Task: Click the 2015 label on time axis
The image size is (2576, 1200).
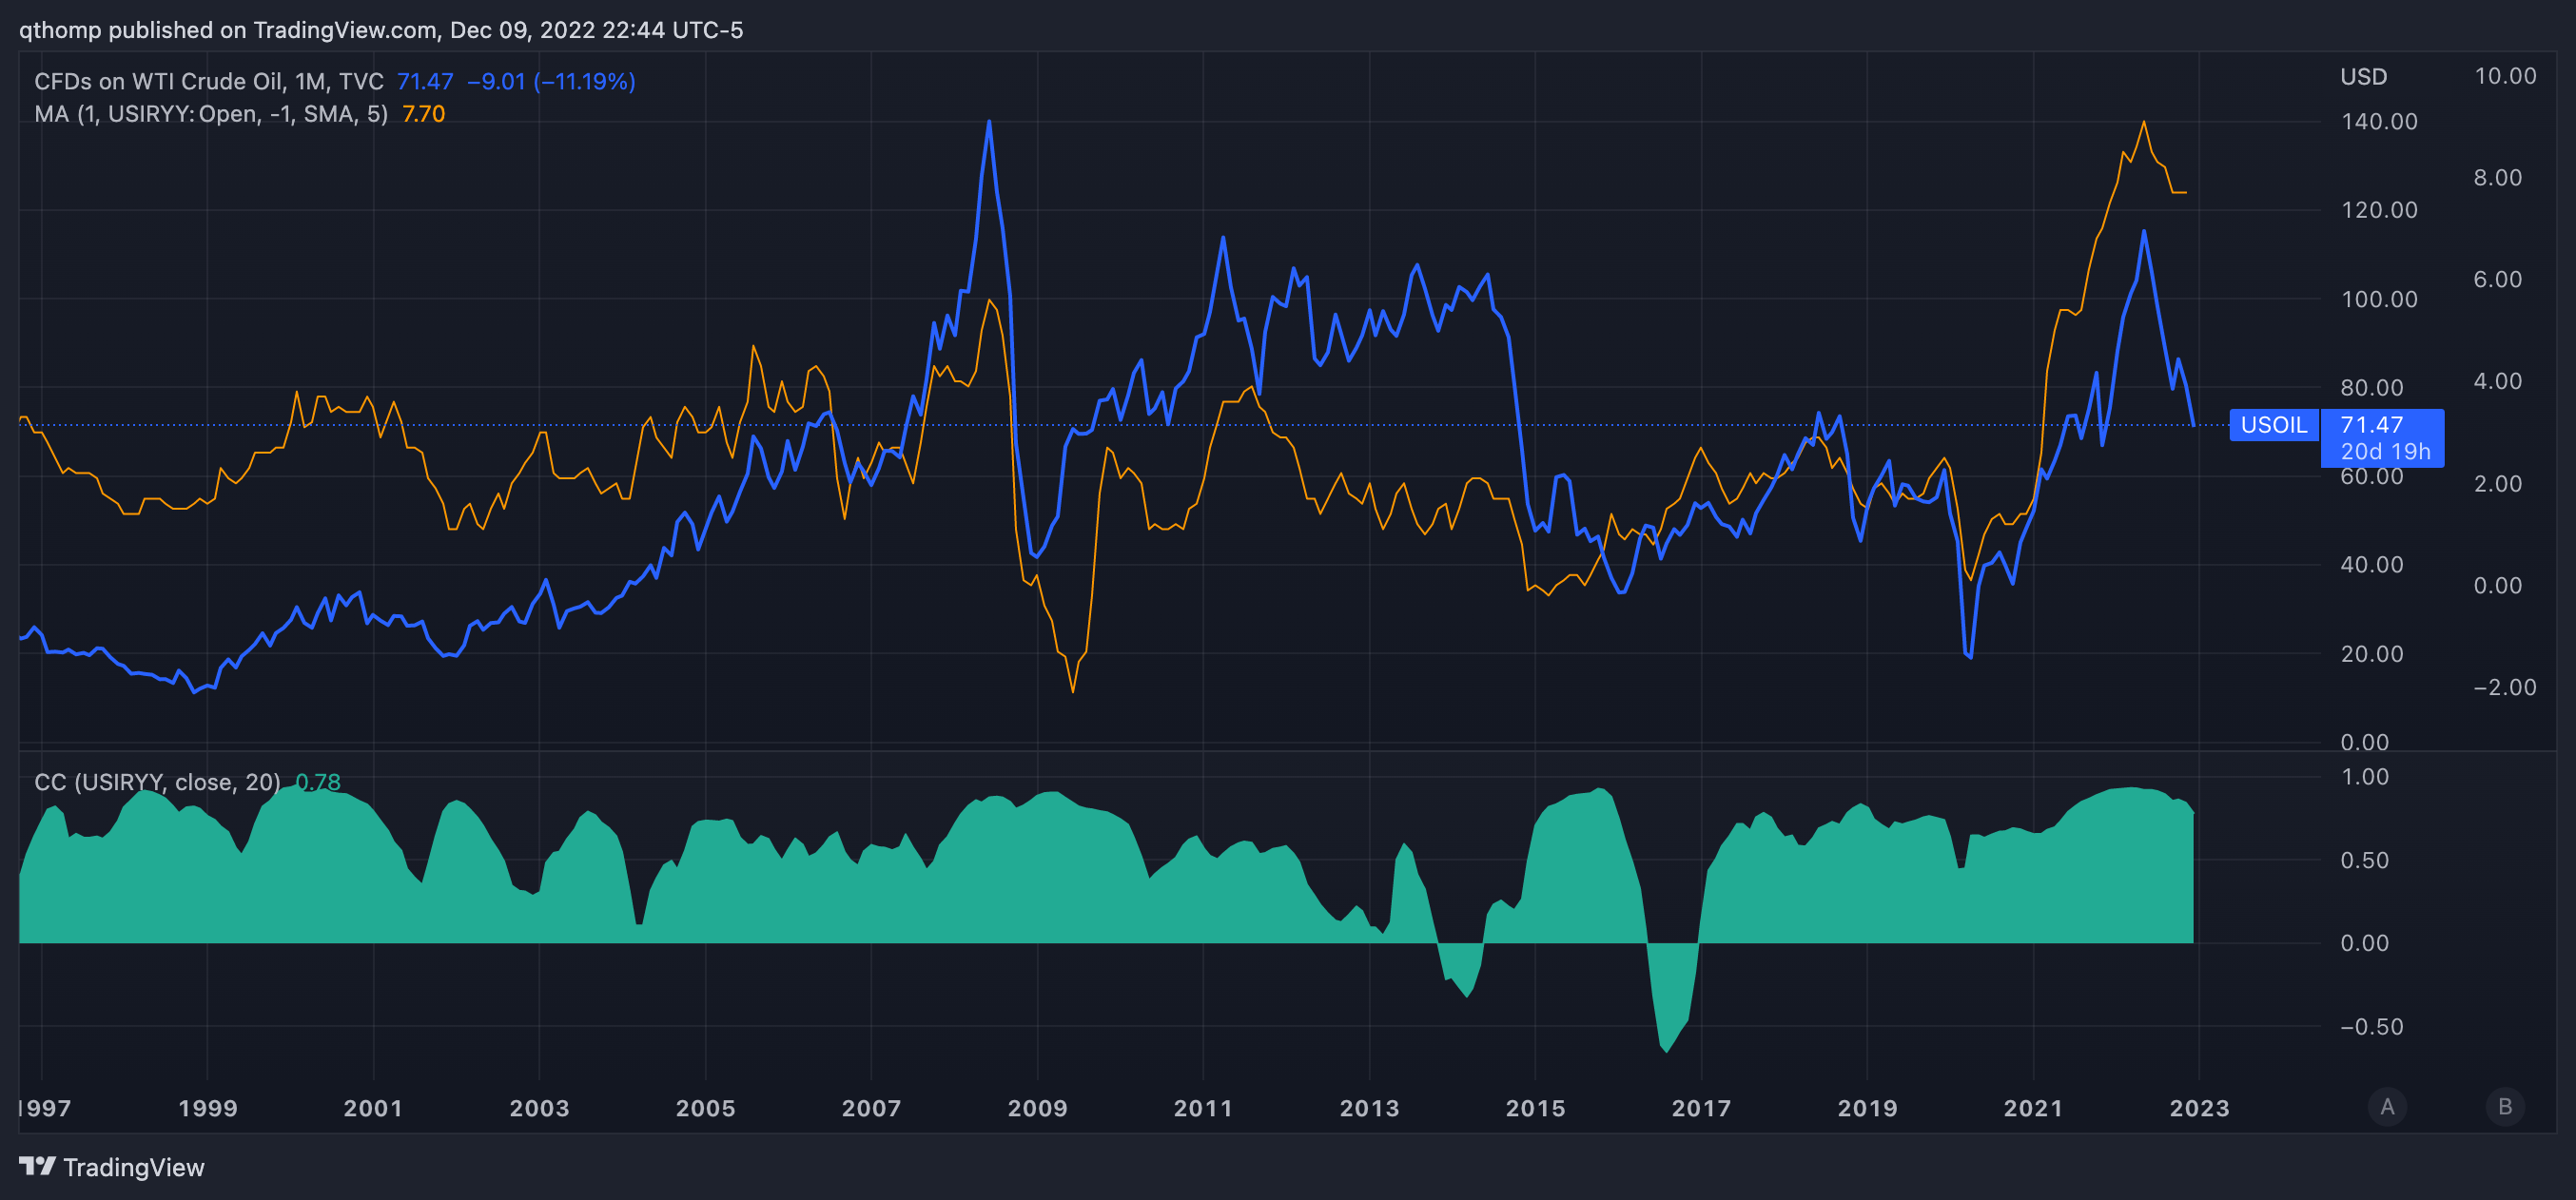Action: [1535, 1108]
